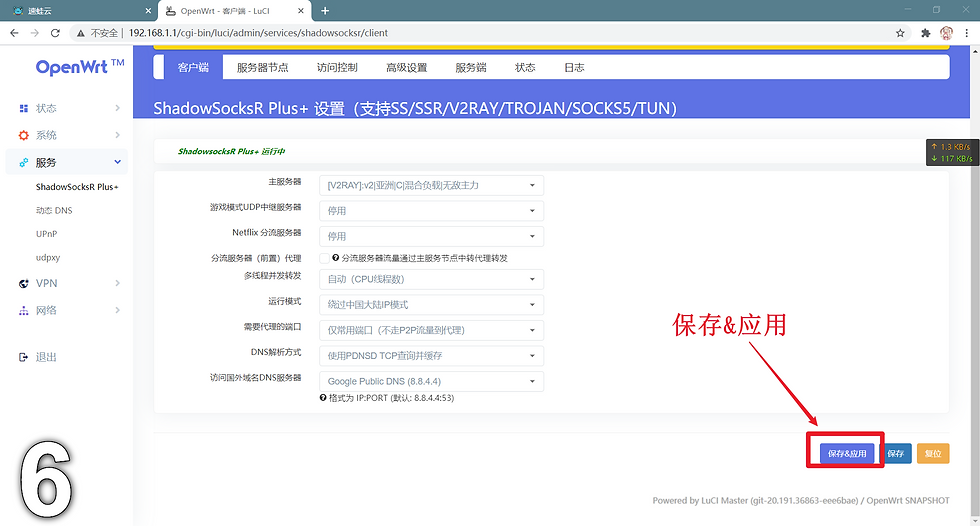The height and width of the screenshot is (526, 980).
Task: Switch to the 高级设置 tab
Action: tap(406, 67)
